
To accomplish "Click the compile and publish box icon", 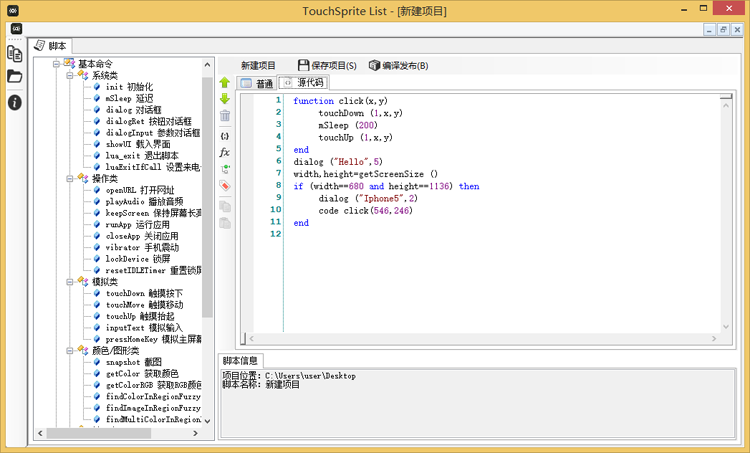I will 374,65.
